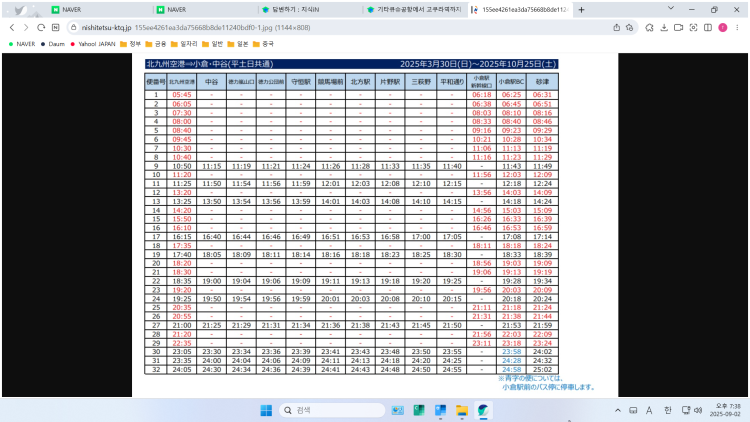The width and height of the screenshot is (750, 422).
Task: Open the extensions puzzle icon
Action: [649, 28]
